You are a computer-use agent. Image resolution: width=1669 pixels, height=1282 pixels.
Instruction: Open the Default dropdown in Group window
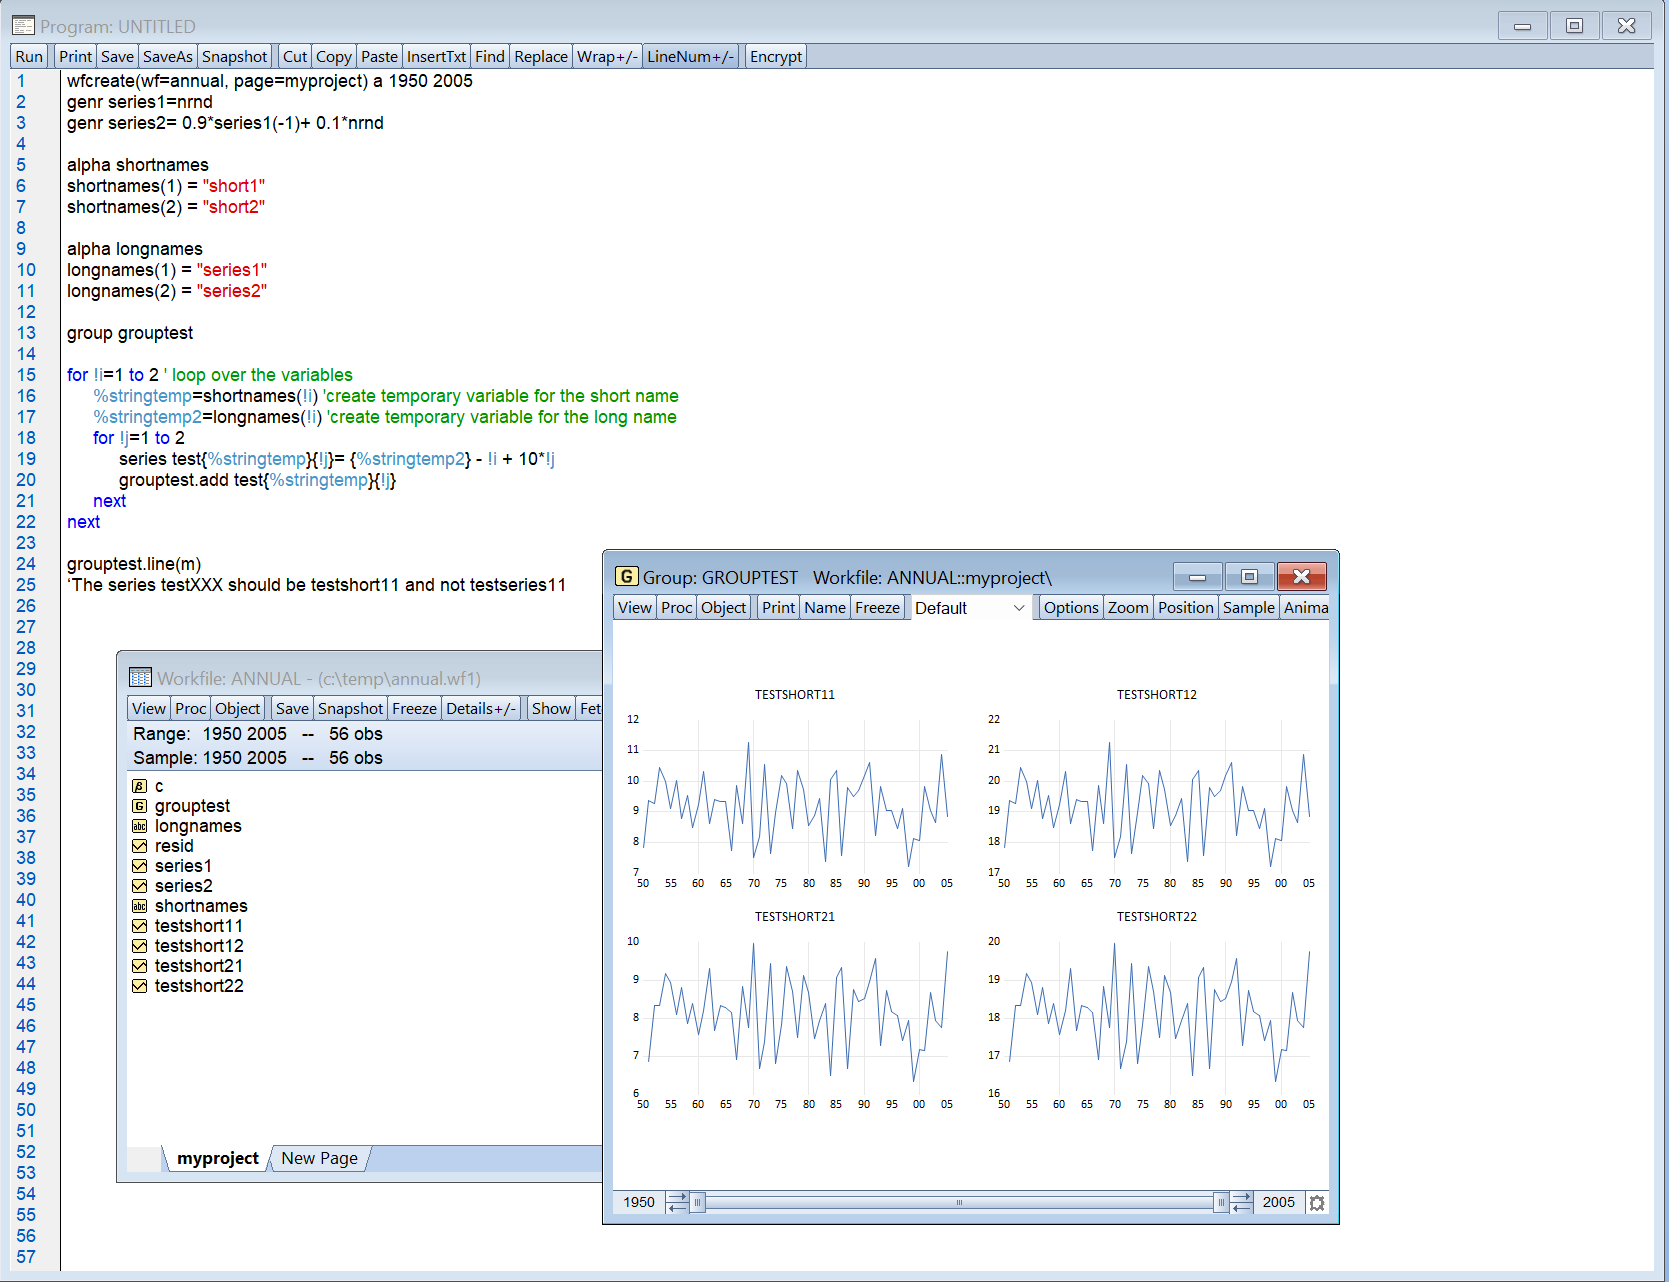point(970,608)
